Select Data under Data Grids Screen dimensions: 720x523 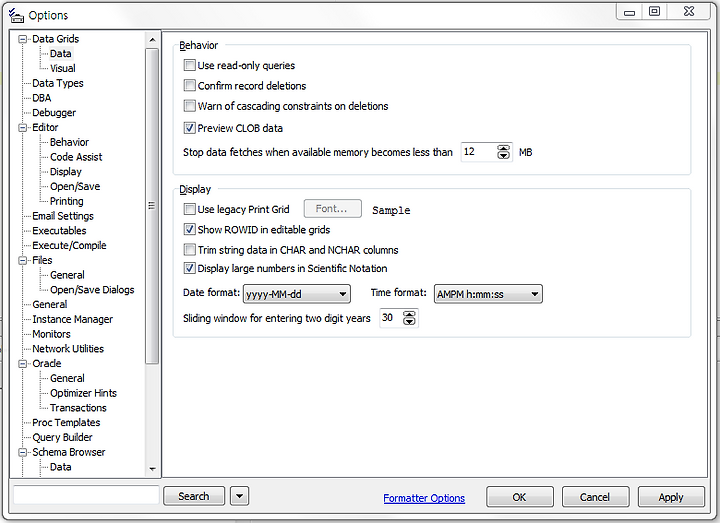coord(61,54)
